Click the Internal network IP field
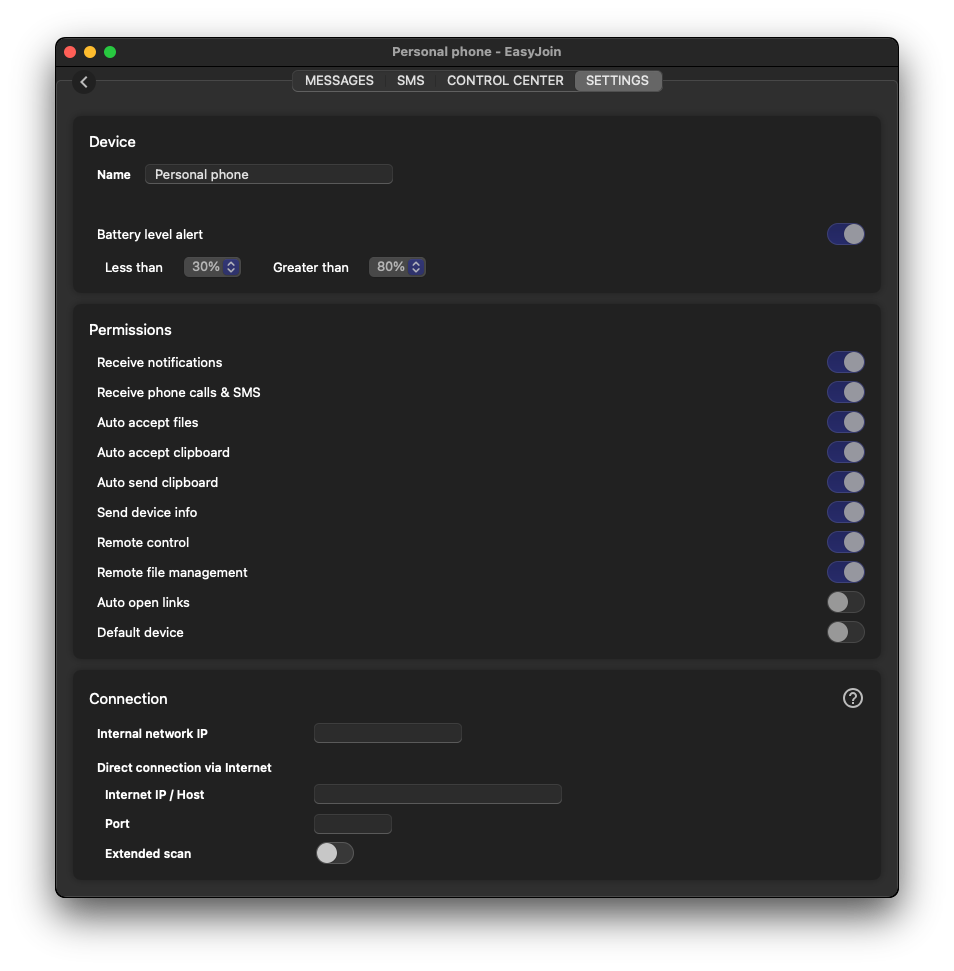This screenshot has width=954, height=971. [x=388, y=733]
